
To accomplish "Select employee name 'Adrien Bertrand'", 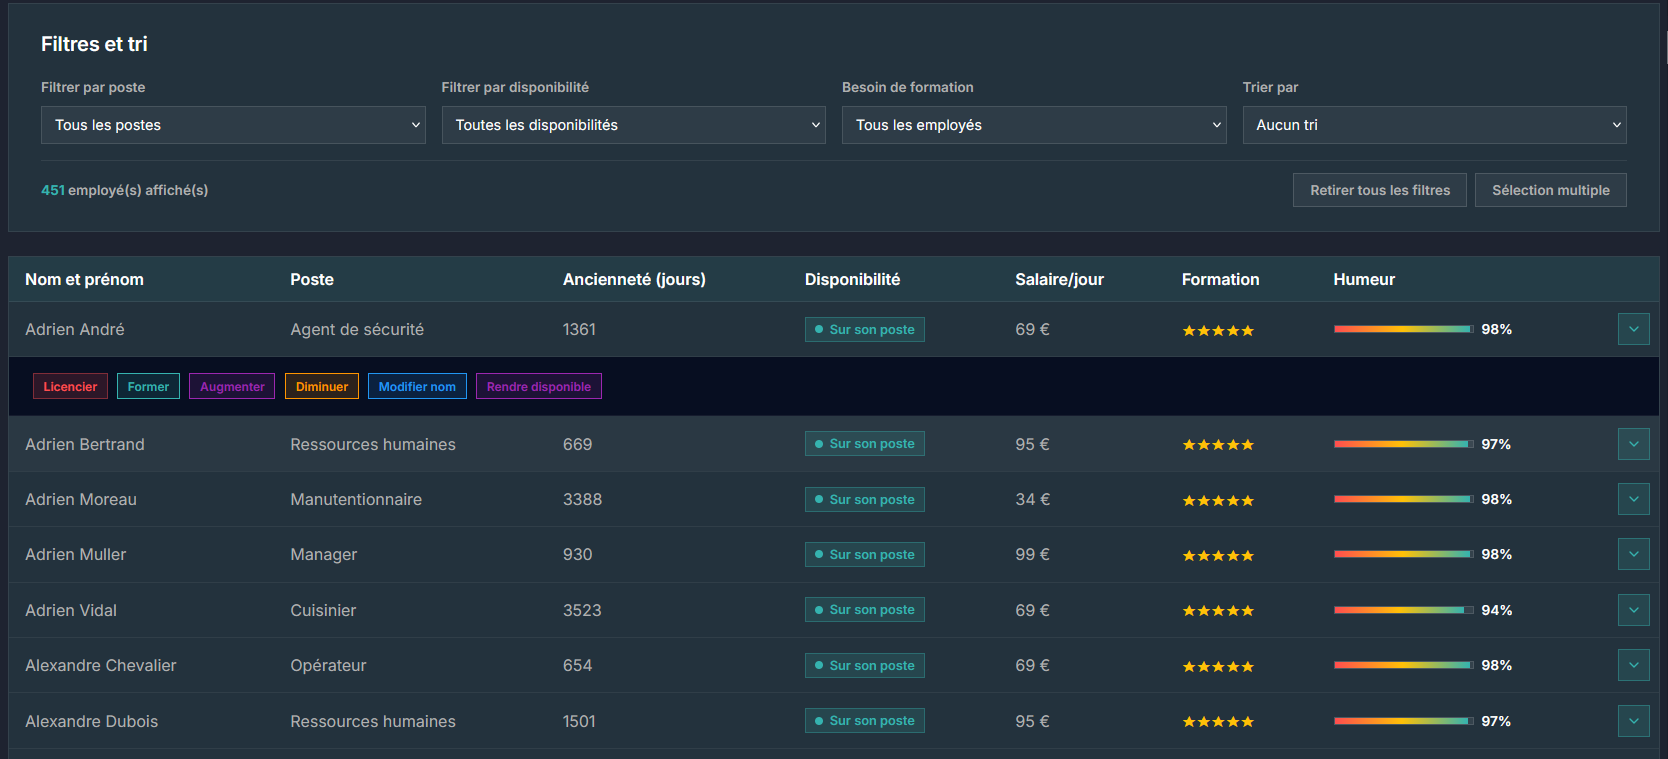I will (85, 444).
